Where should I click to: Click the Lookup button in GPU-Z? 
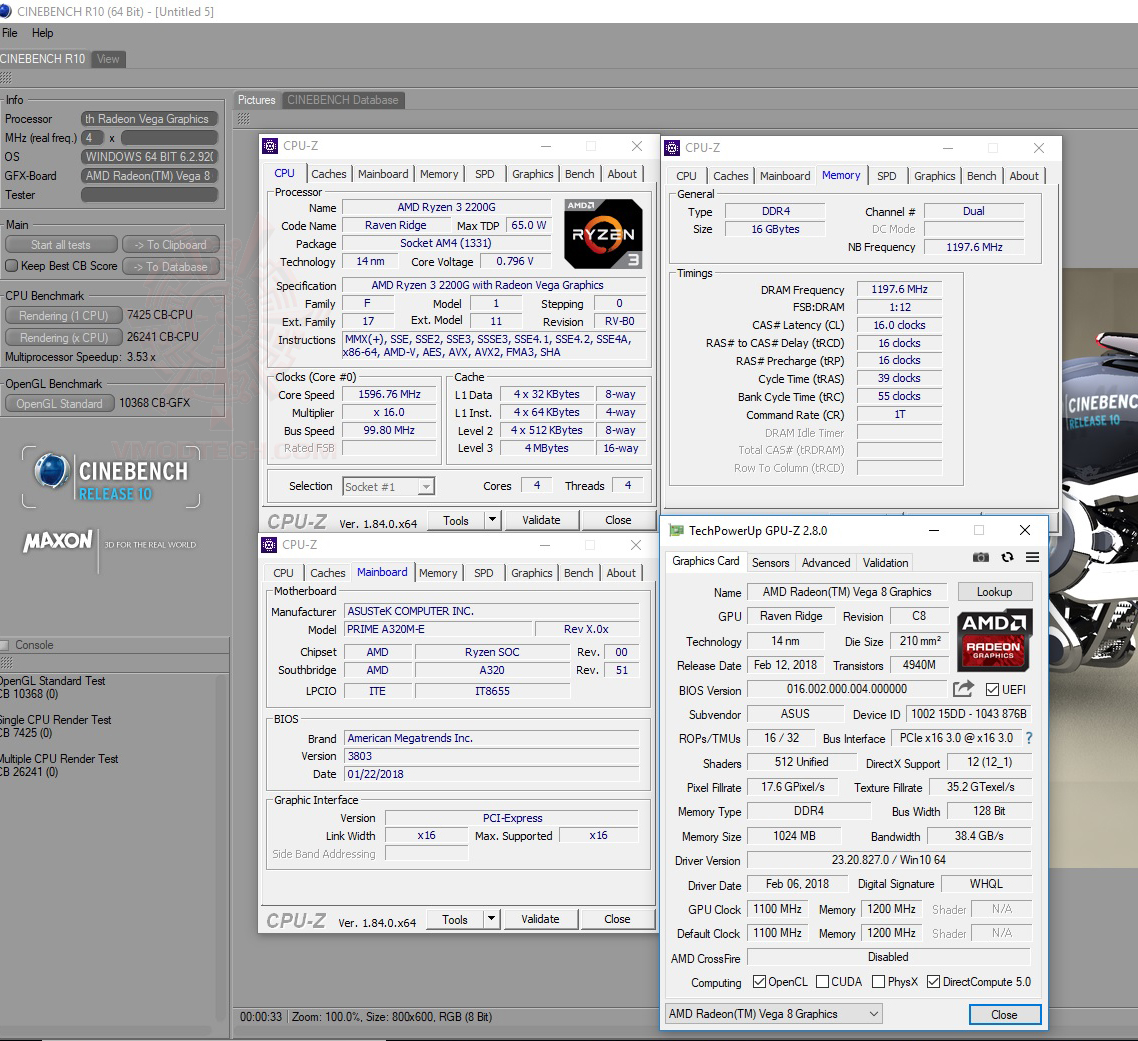(x=995, y=591)
